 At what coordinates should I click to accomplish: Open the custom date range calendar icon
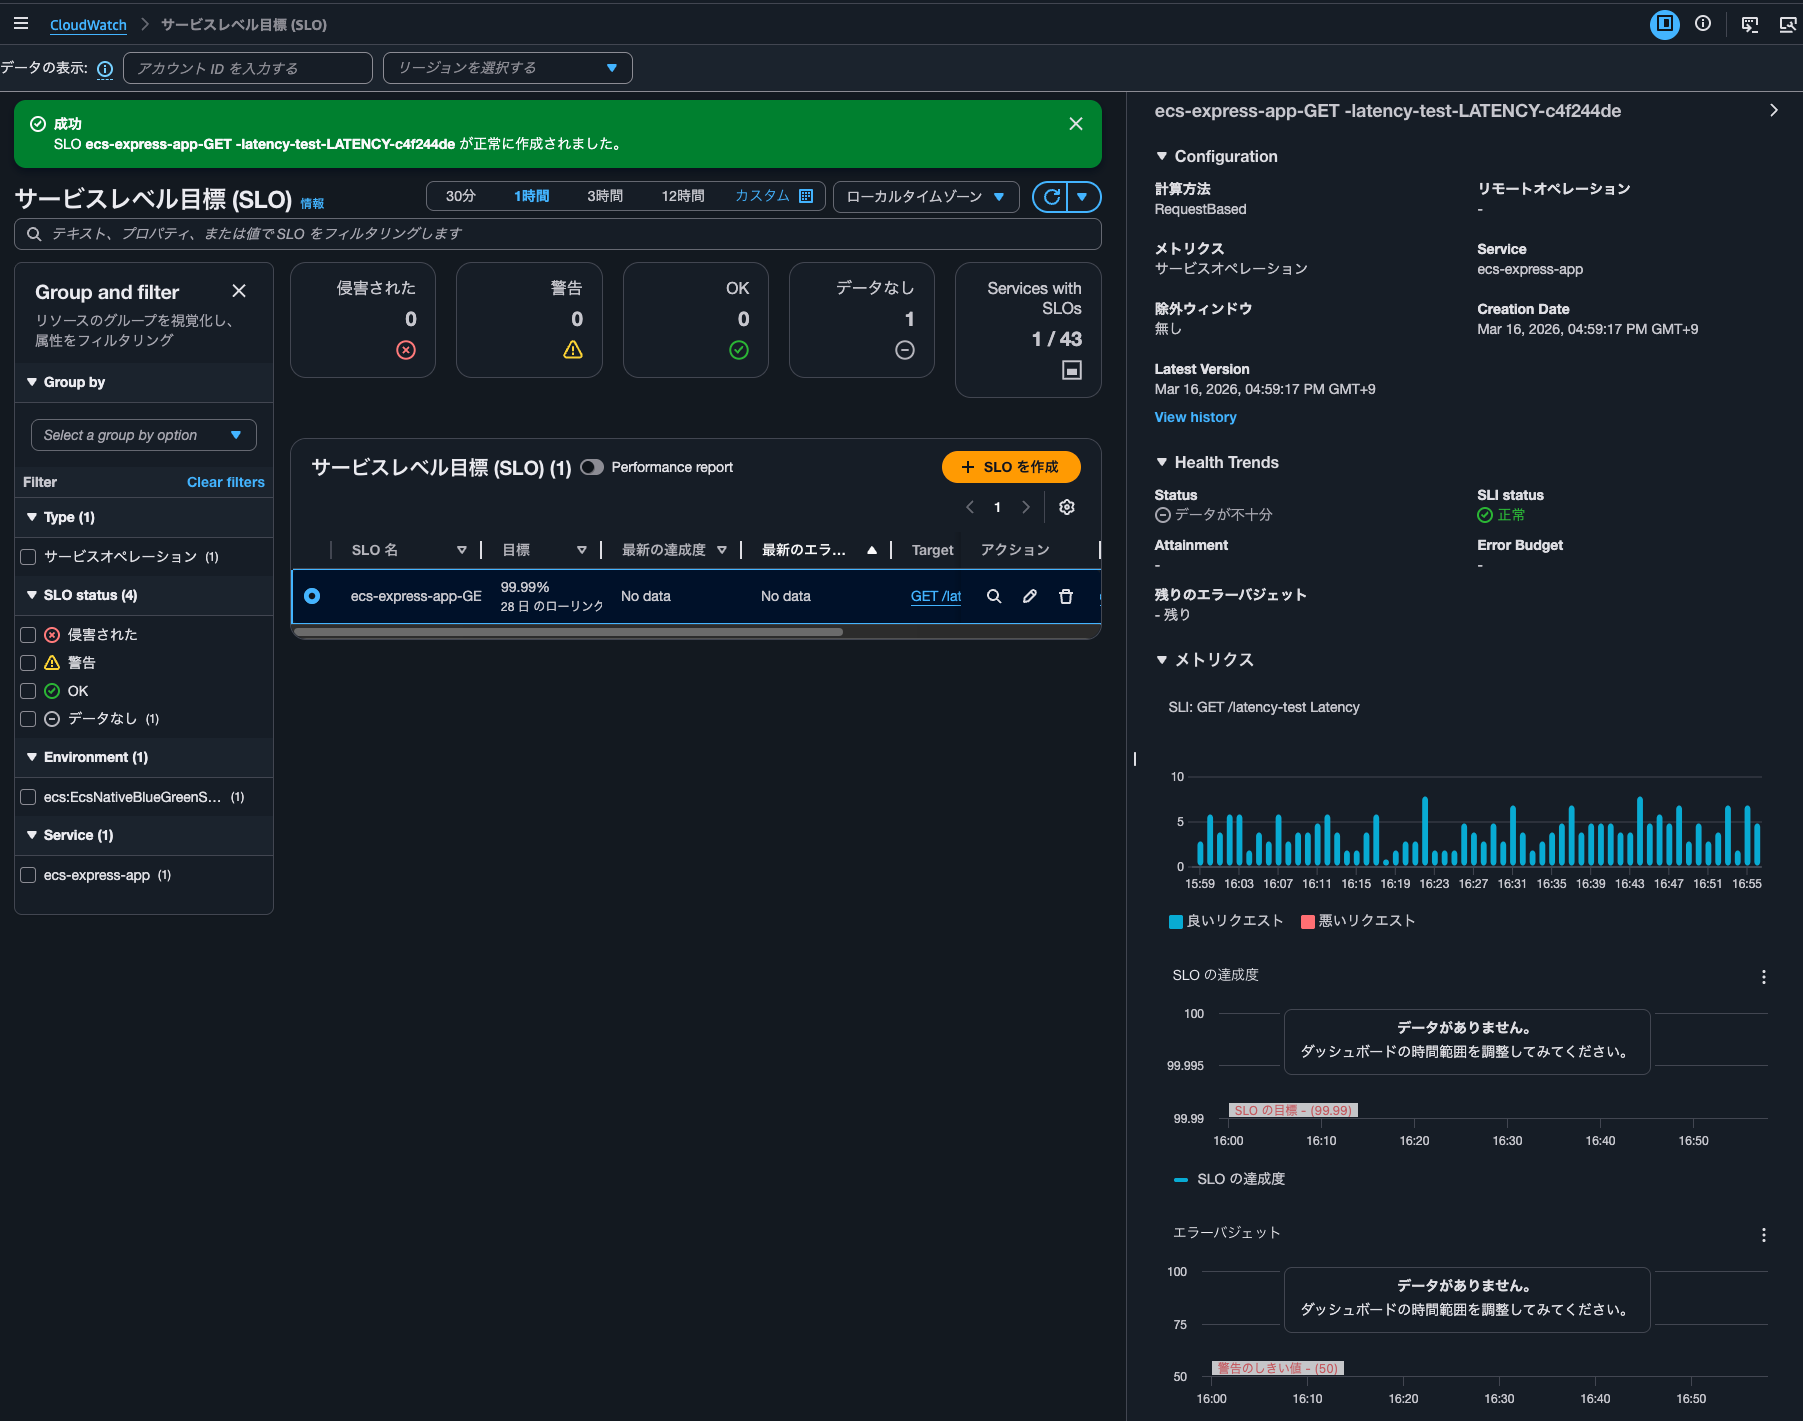pos(806,196)
